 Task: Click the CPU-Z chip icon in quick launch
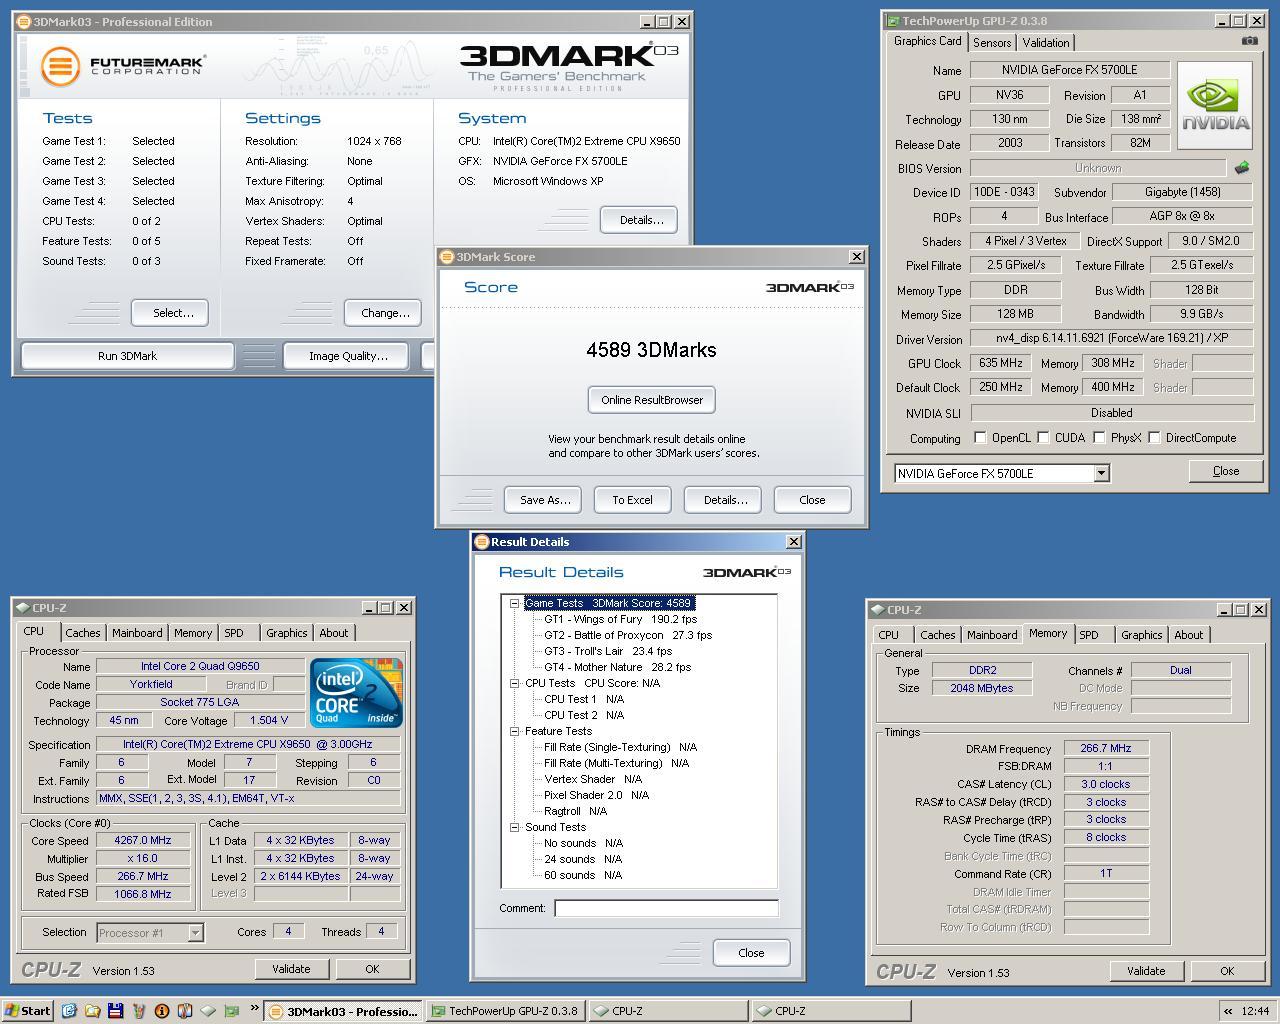click(208, 1011)
